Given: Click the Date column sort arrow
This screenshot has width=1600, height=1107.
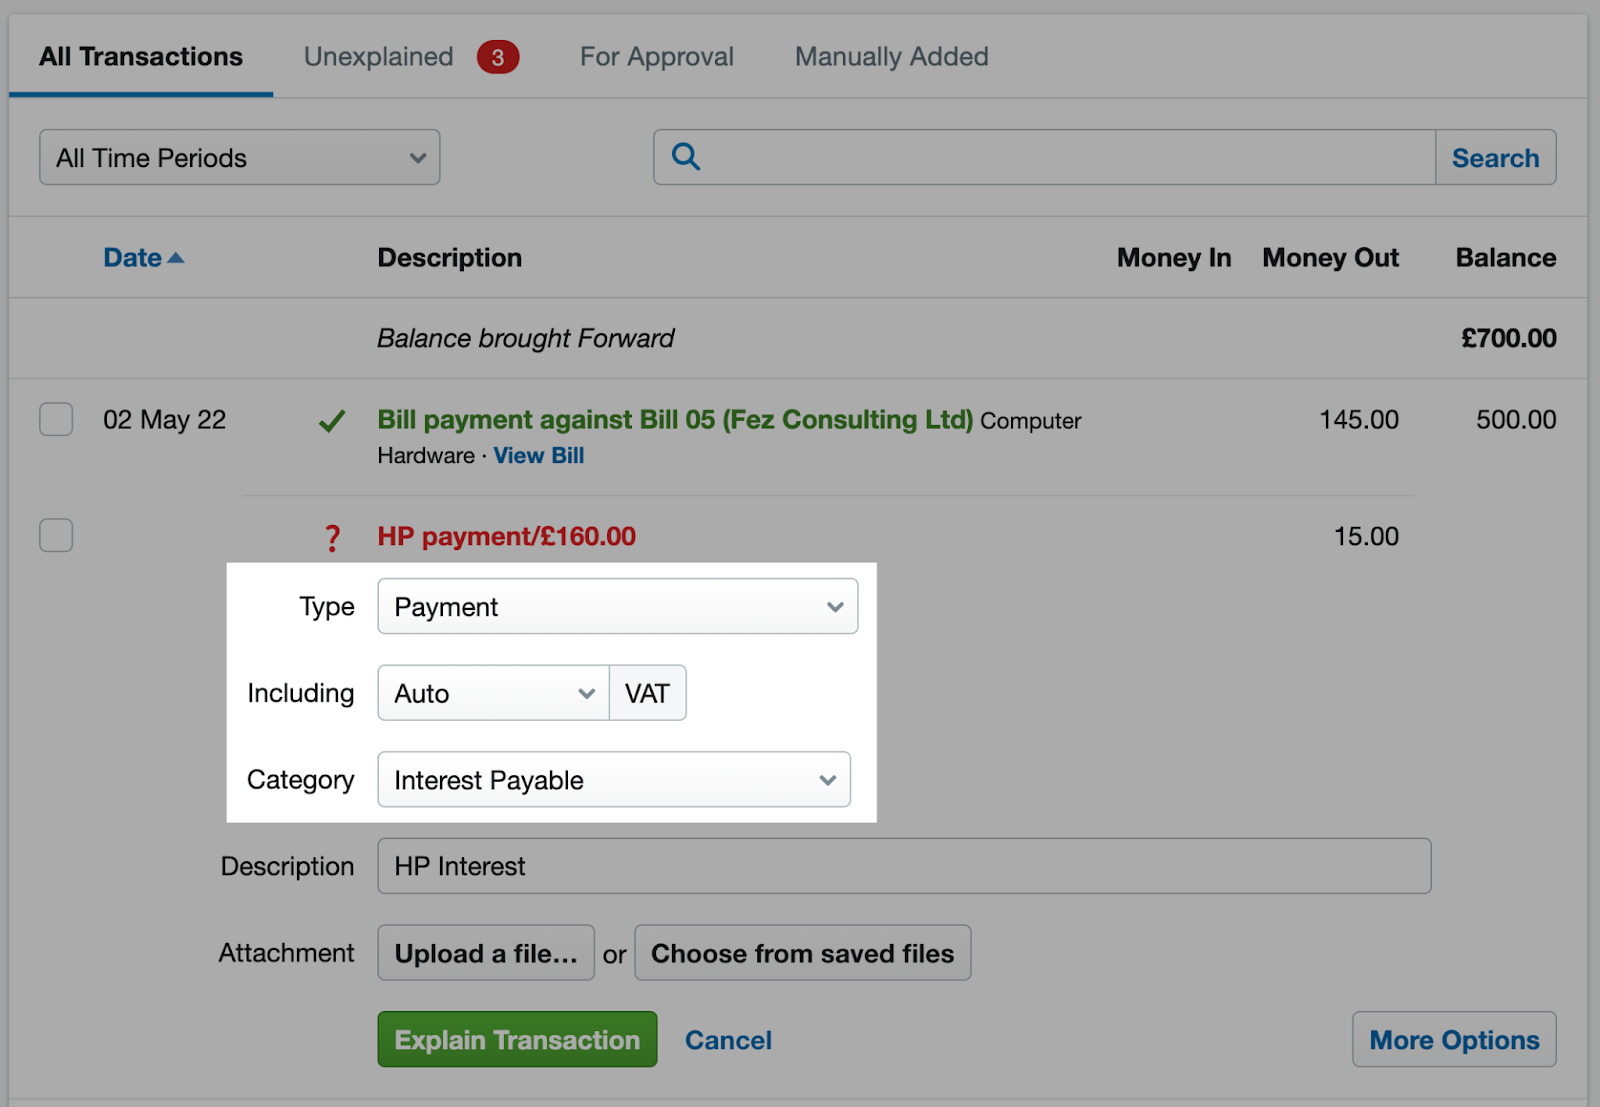Looking at the screenshot, I should coord(178,257).
